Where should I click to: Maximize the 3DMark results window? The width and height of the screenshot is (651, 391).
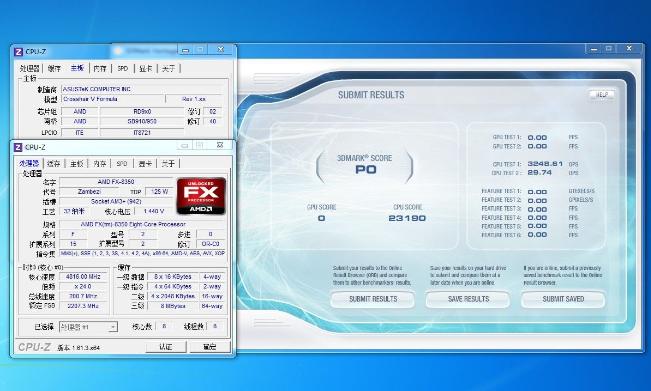pyautogui.click(x=609, y=49)
